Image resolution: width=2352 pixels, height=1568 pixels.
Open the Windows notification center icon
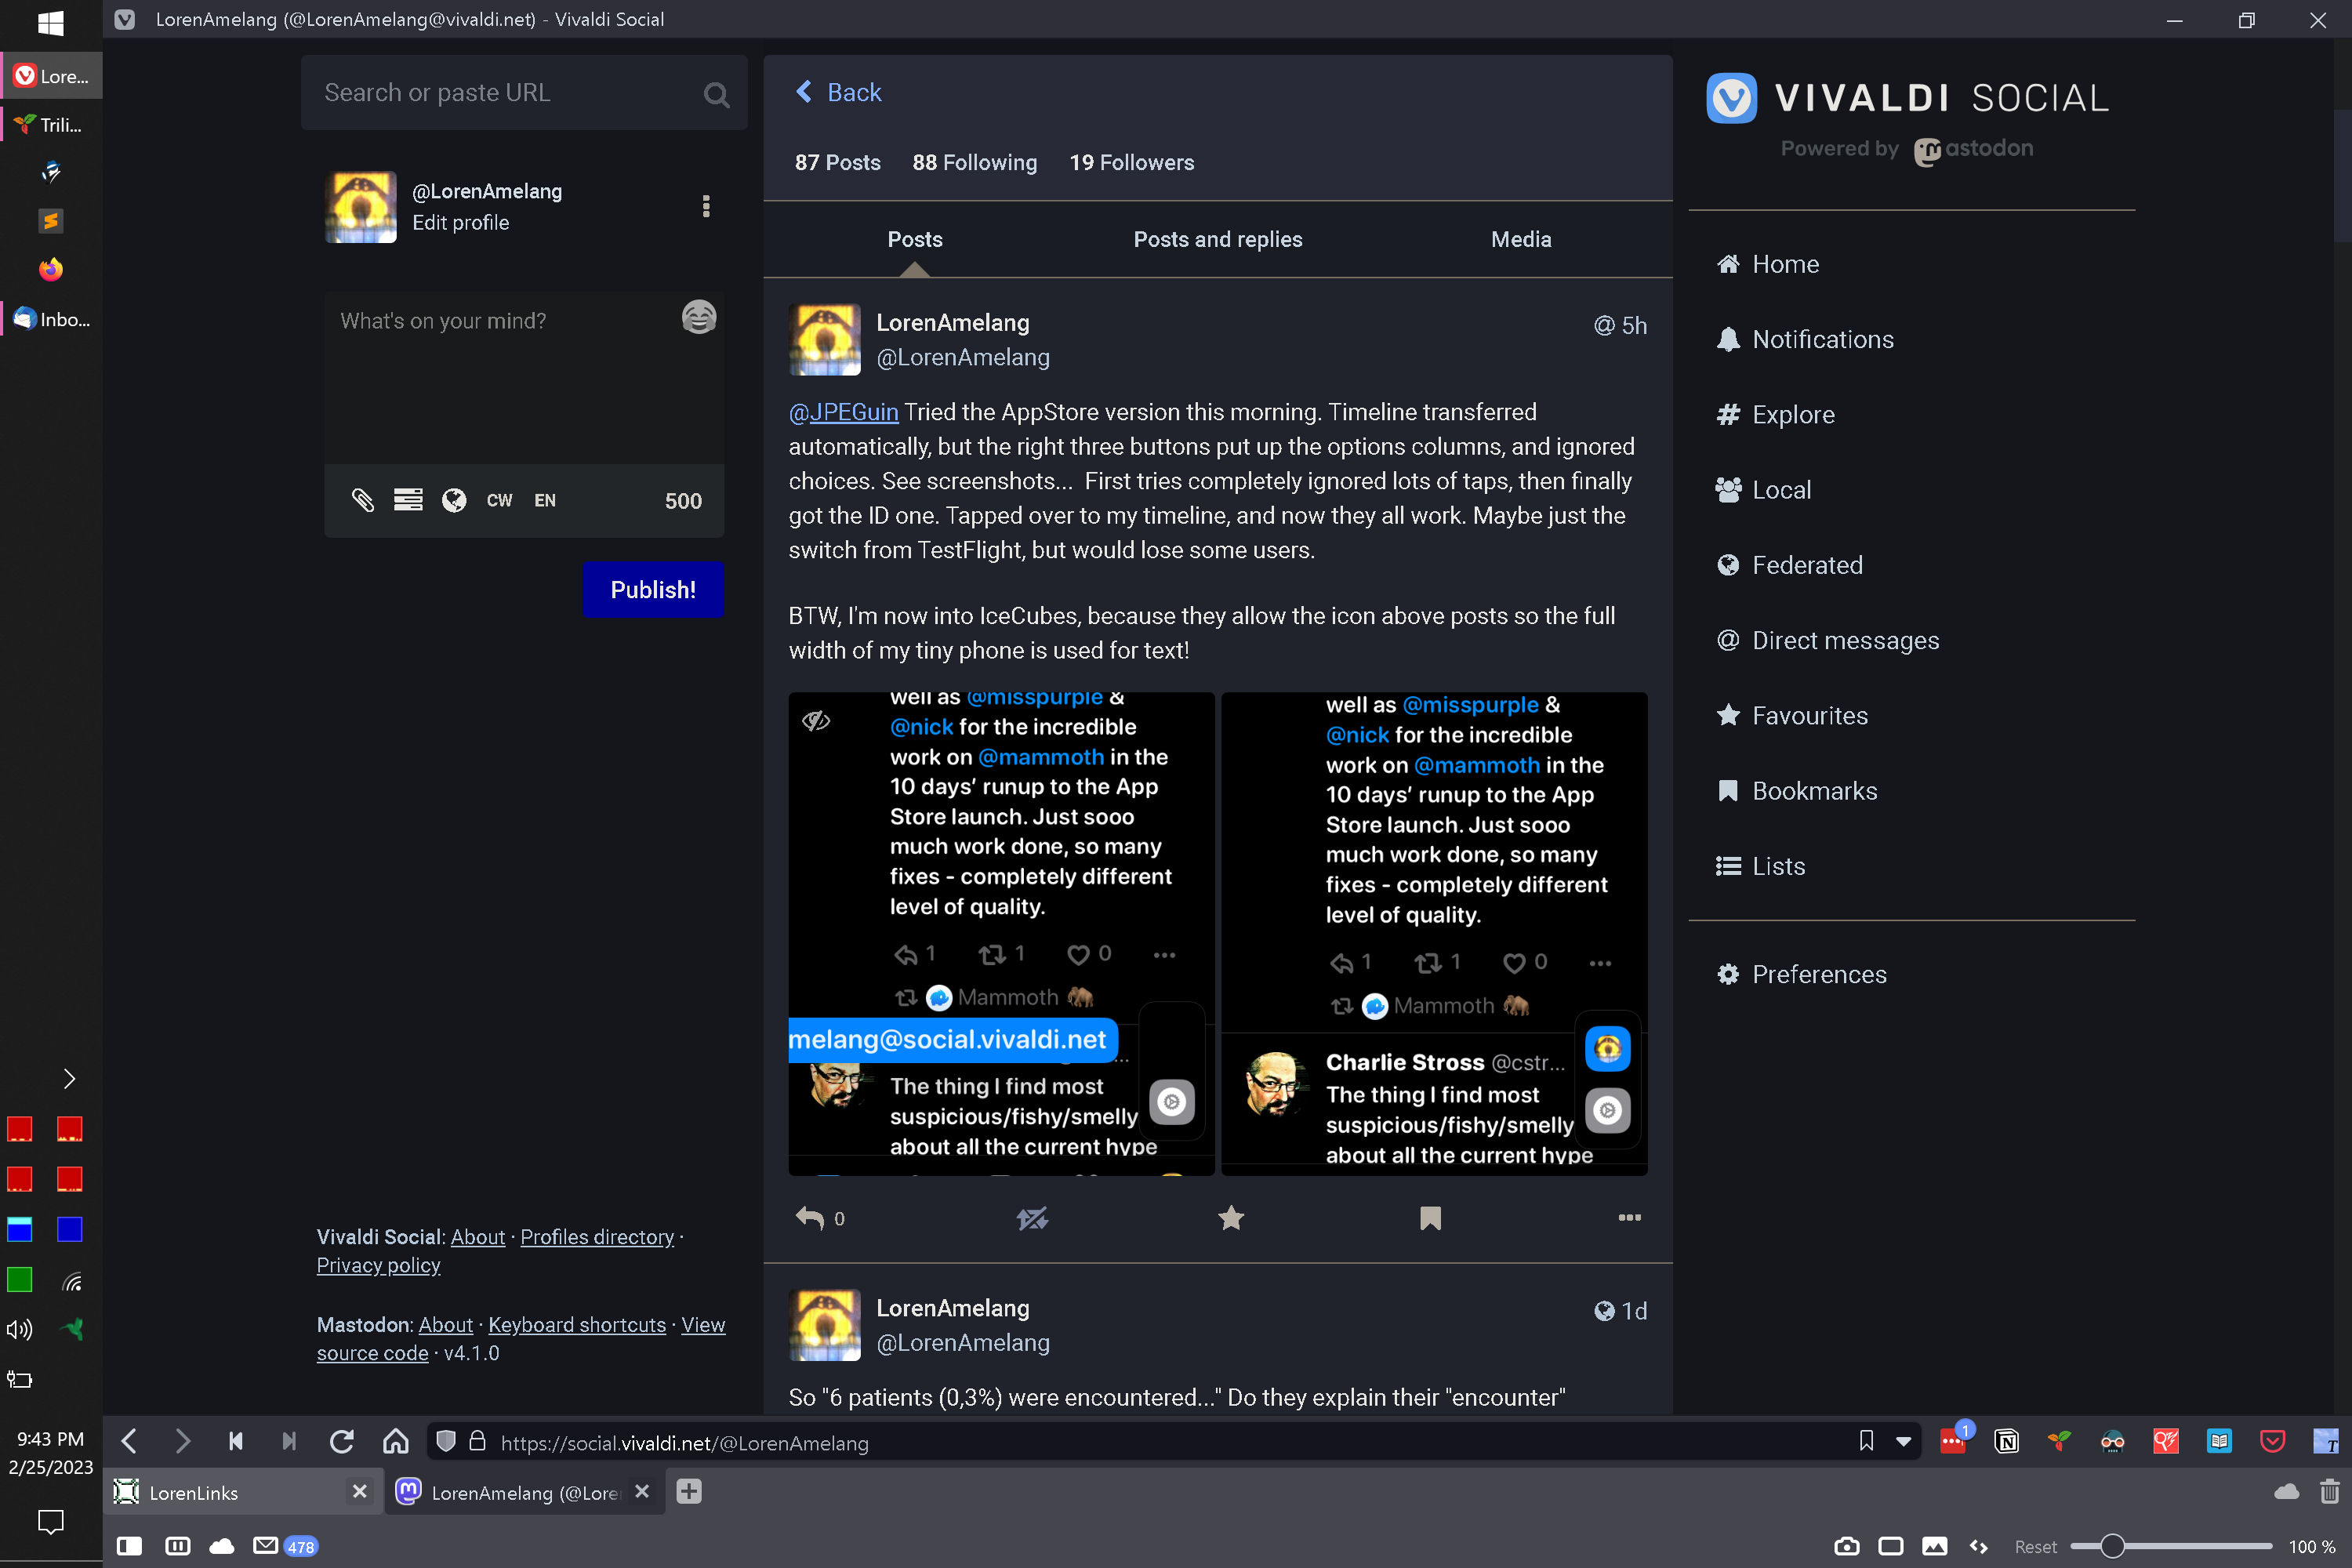pos(50,1521)
